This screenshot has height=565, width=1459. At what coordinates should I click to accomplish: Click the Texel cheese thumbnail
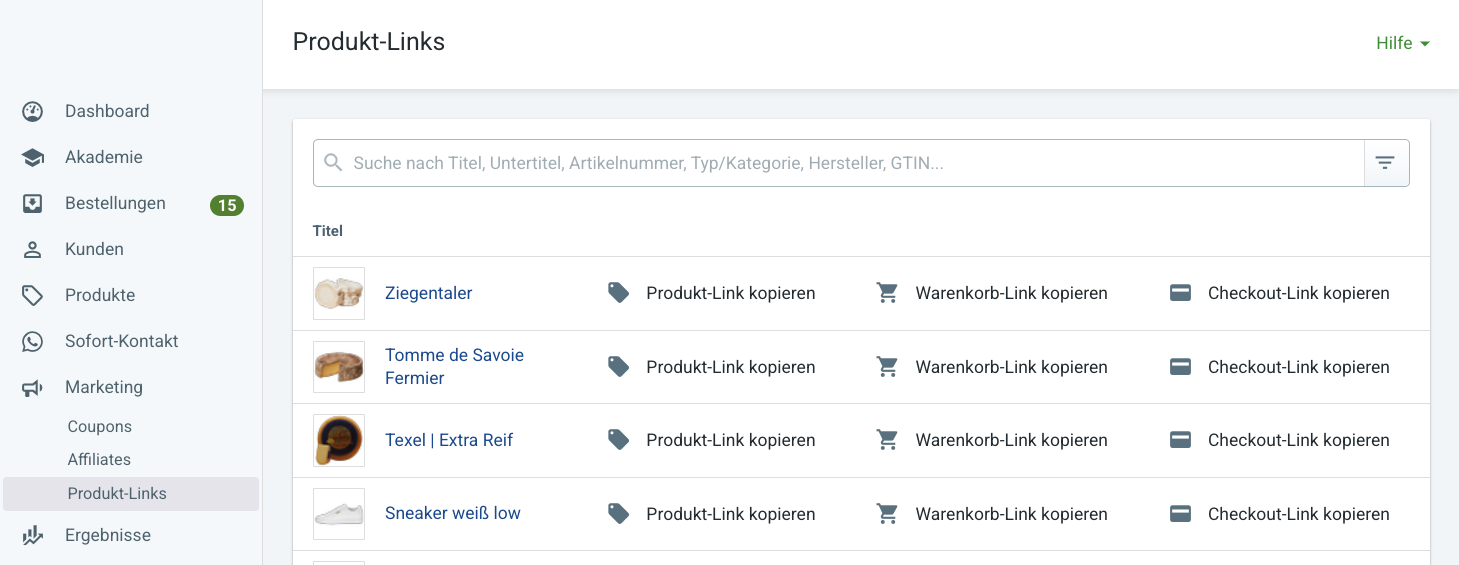pyautogui.click(x=339, y=440)
